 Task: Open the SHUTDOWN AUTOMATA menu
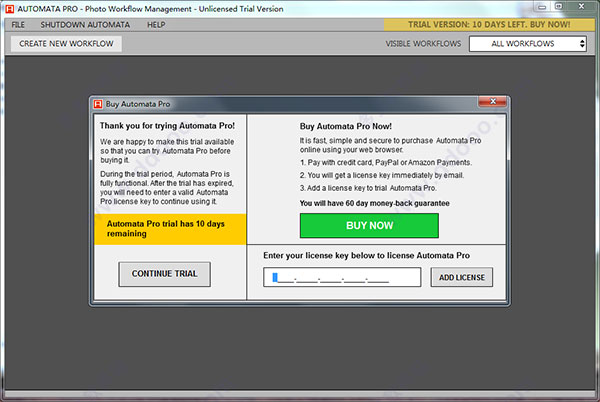coord(85,25)
